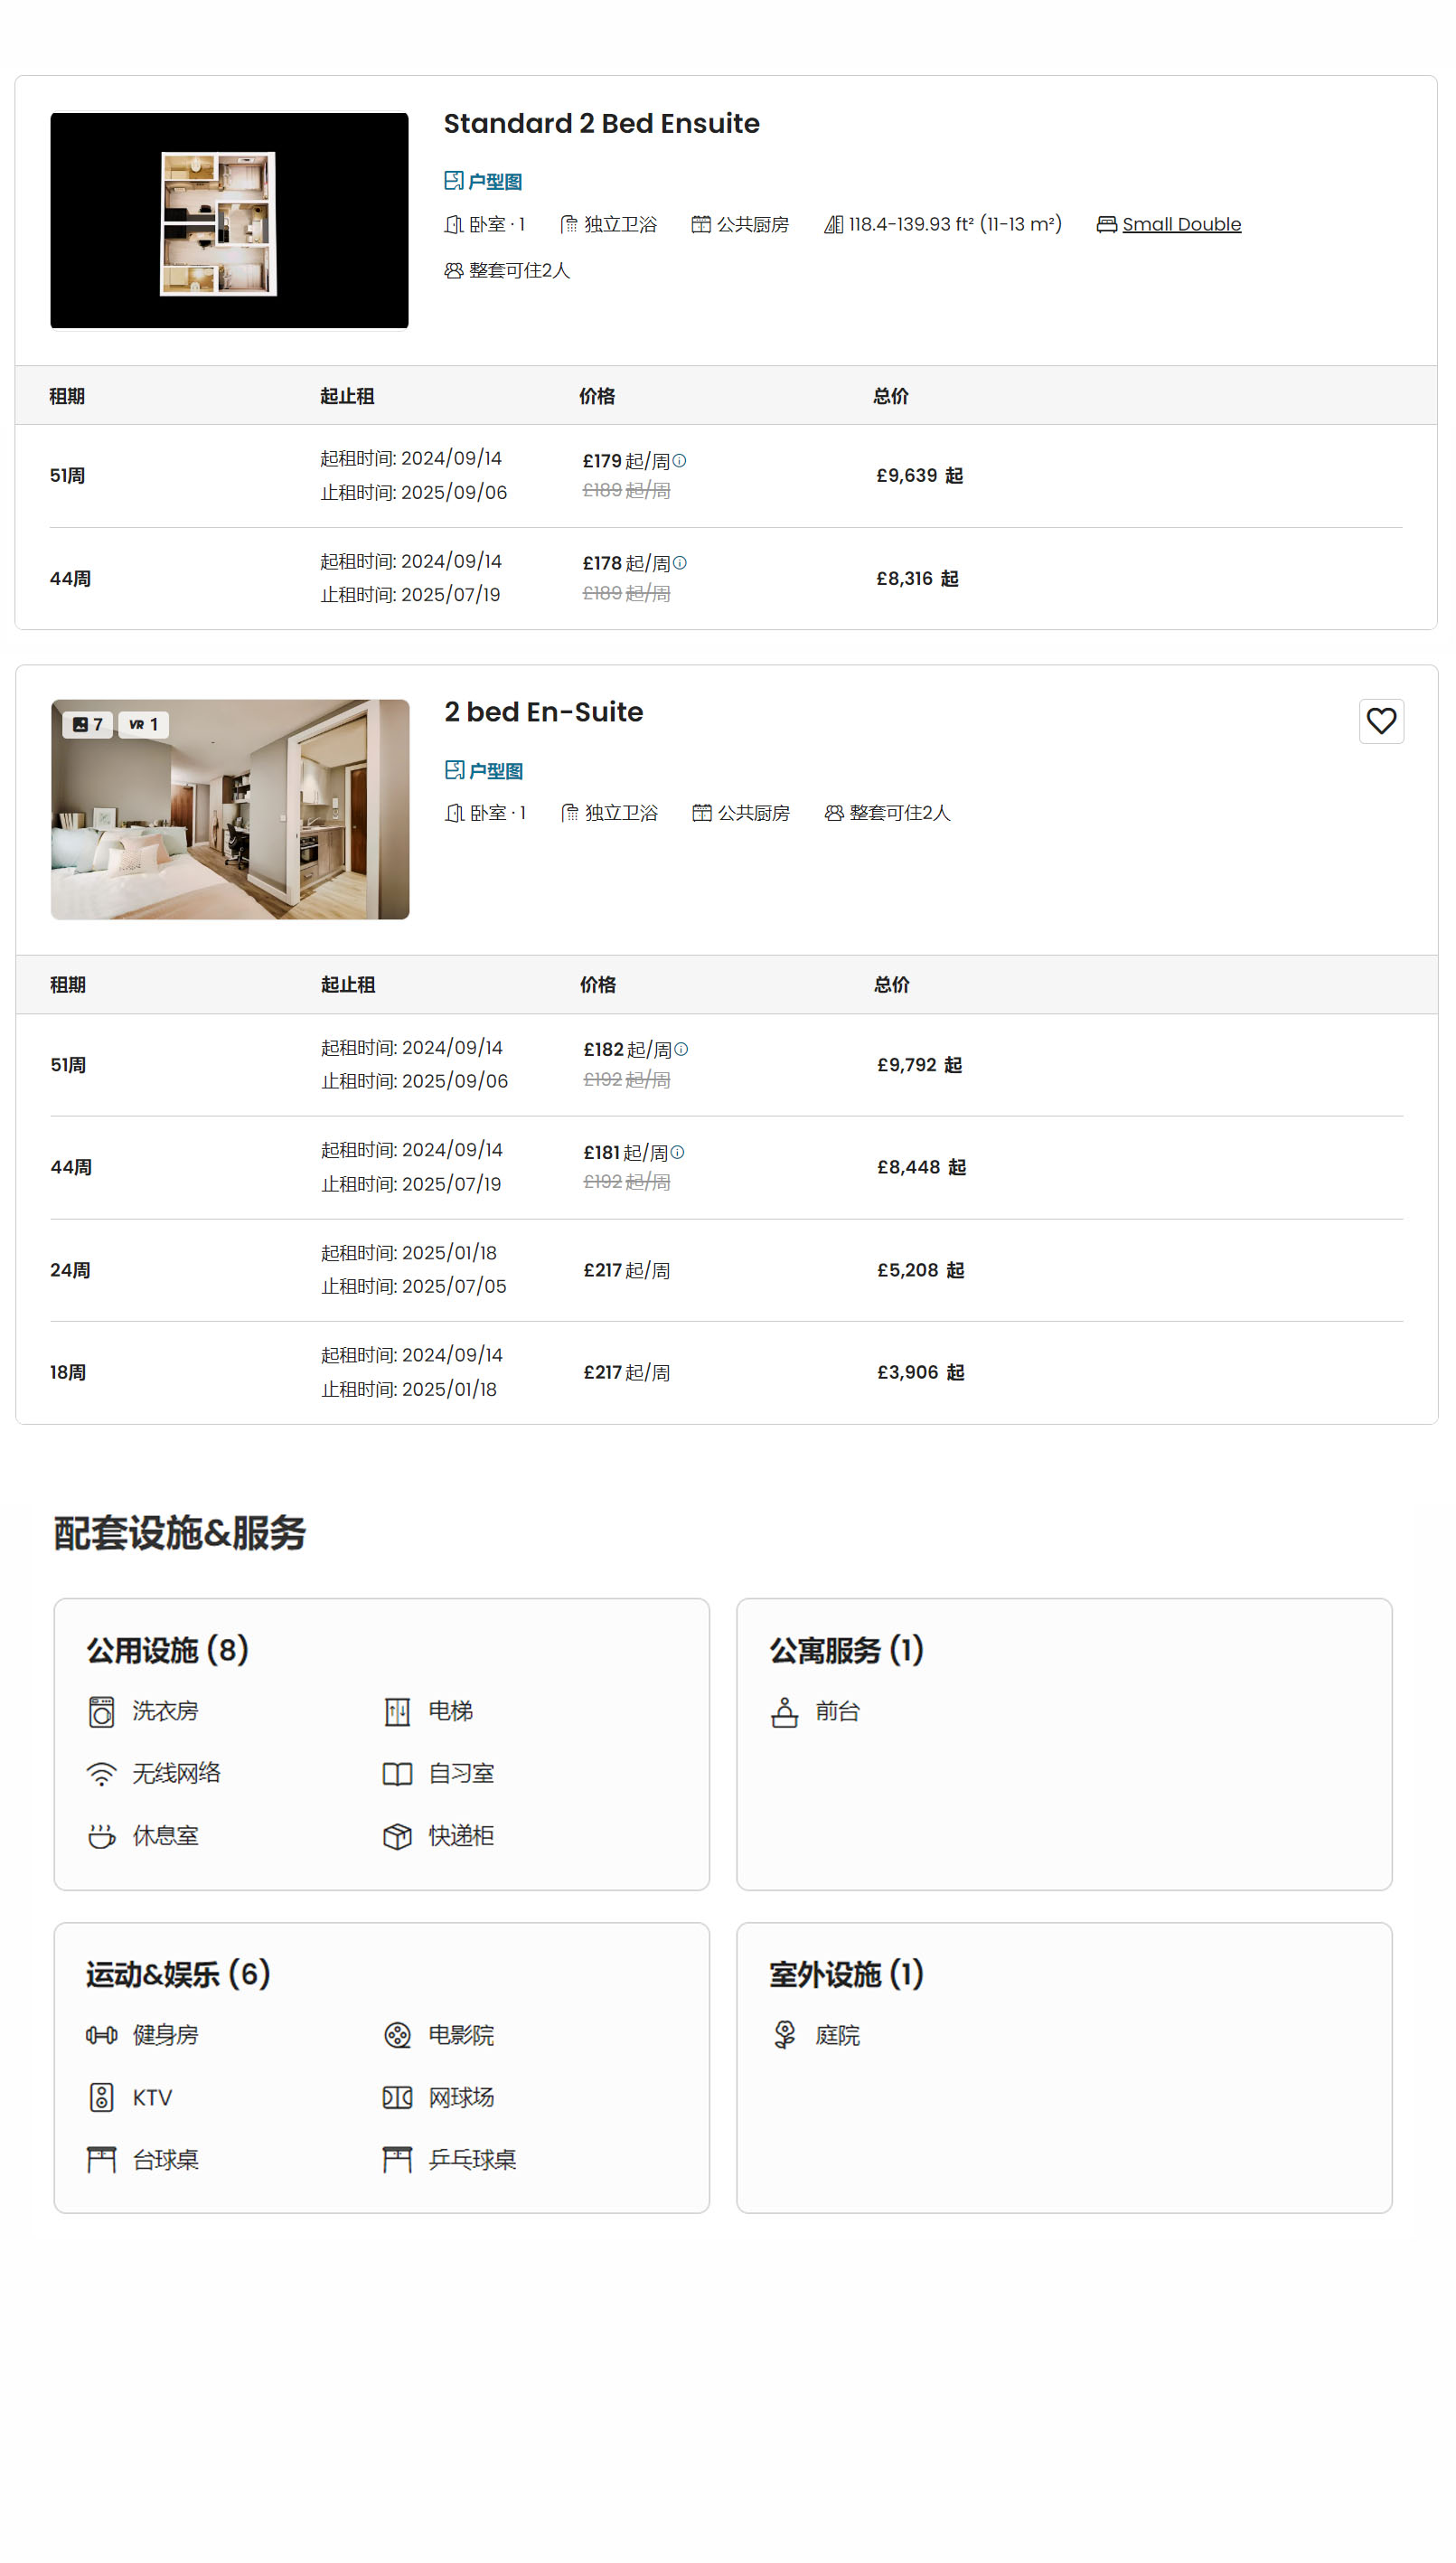
Task: Click the study room book icon
Action: click(x=397, y=1774)
